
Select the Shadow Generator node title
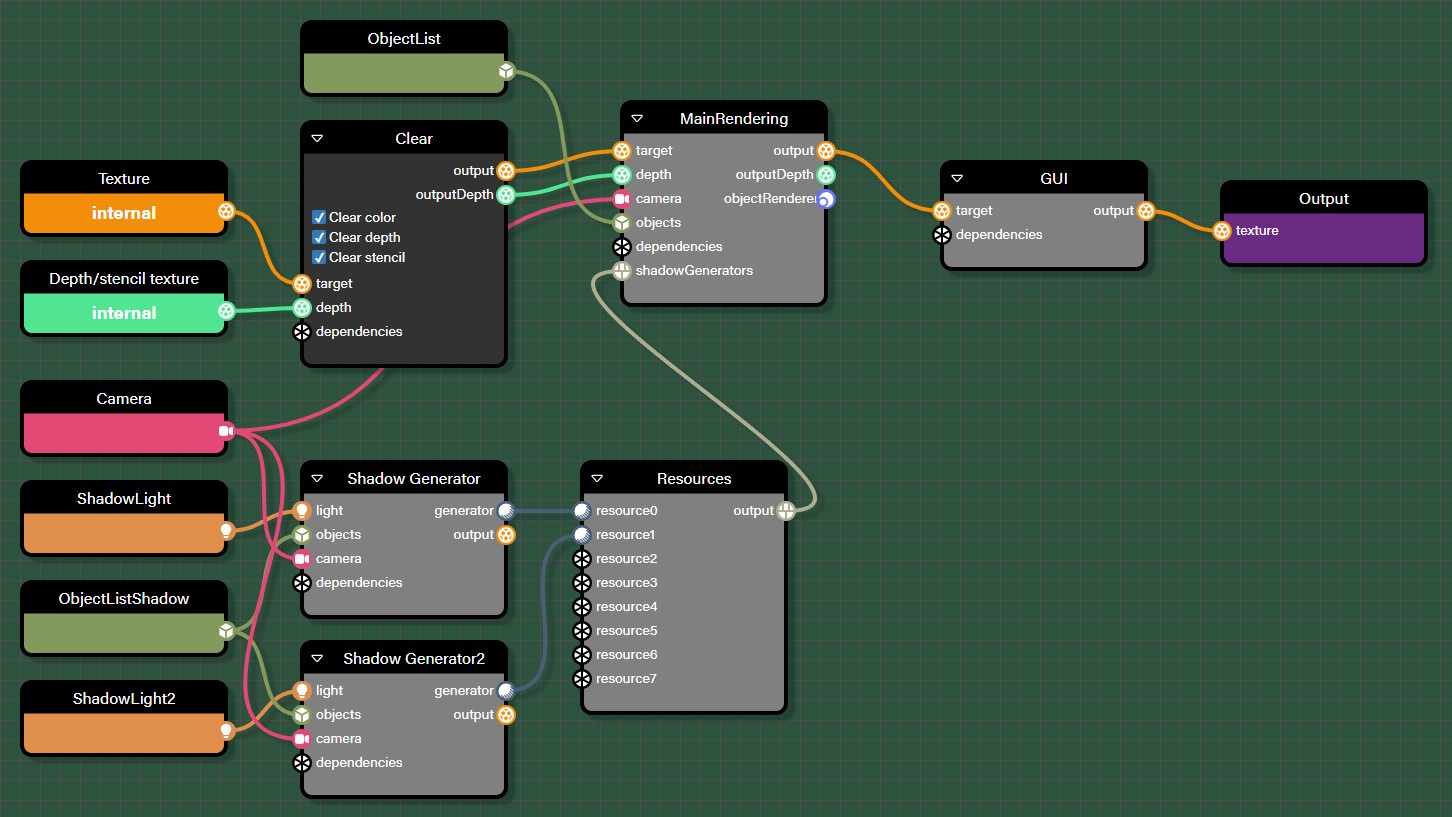point(413,478)
